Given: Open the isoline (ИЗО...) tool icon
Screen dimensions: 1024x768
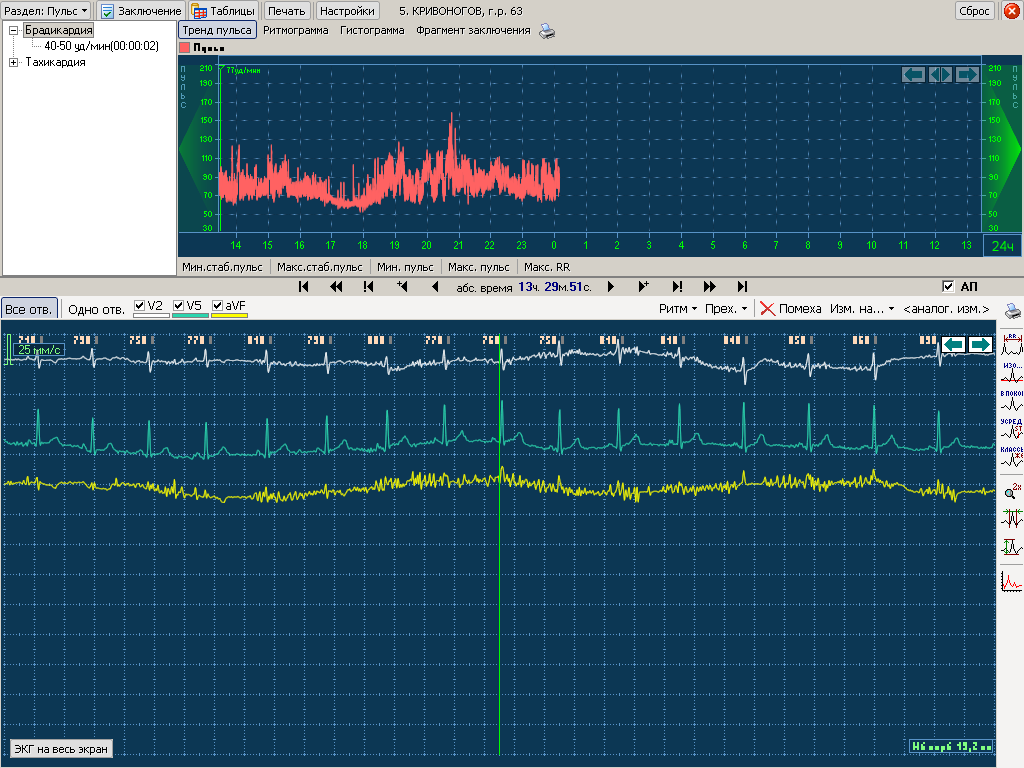Looking at the screenshot, I should [1012, 373].
